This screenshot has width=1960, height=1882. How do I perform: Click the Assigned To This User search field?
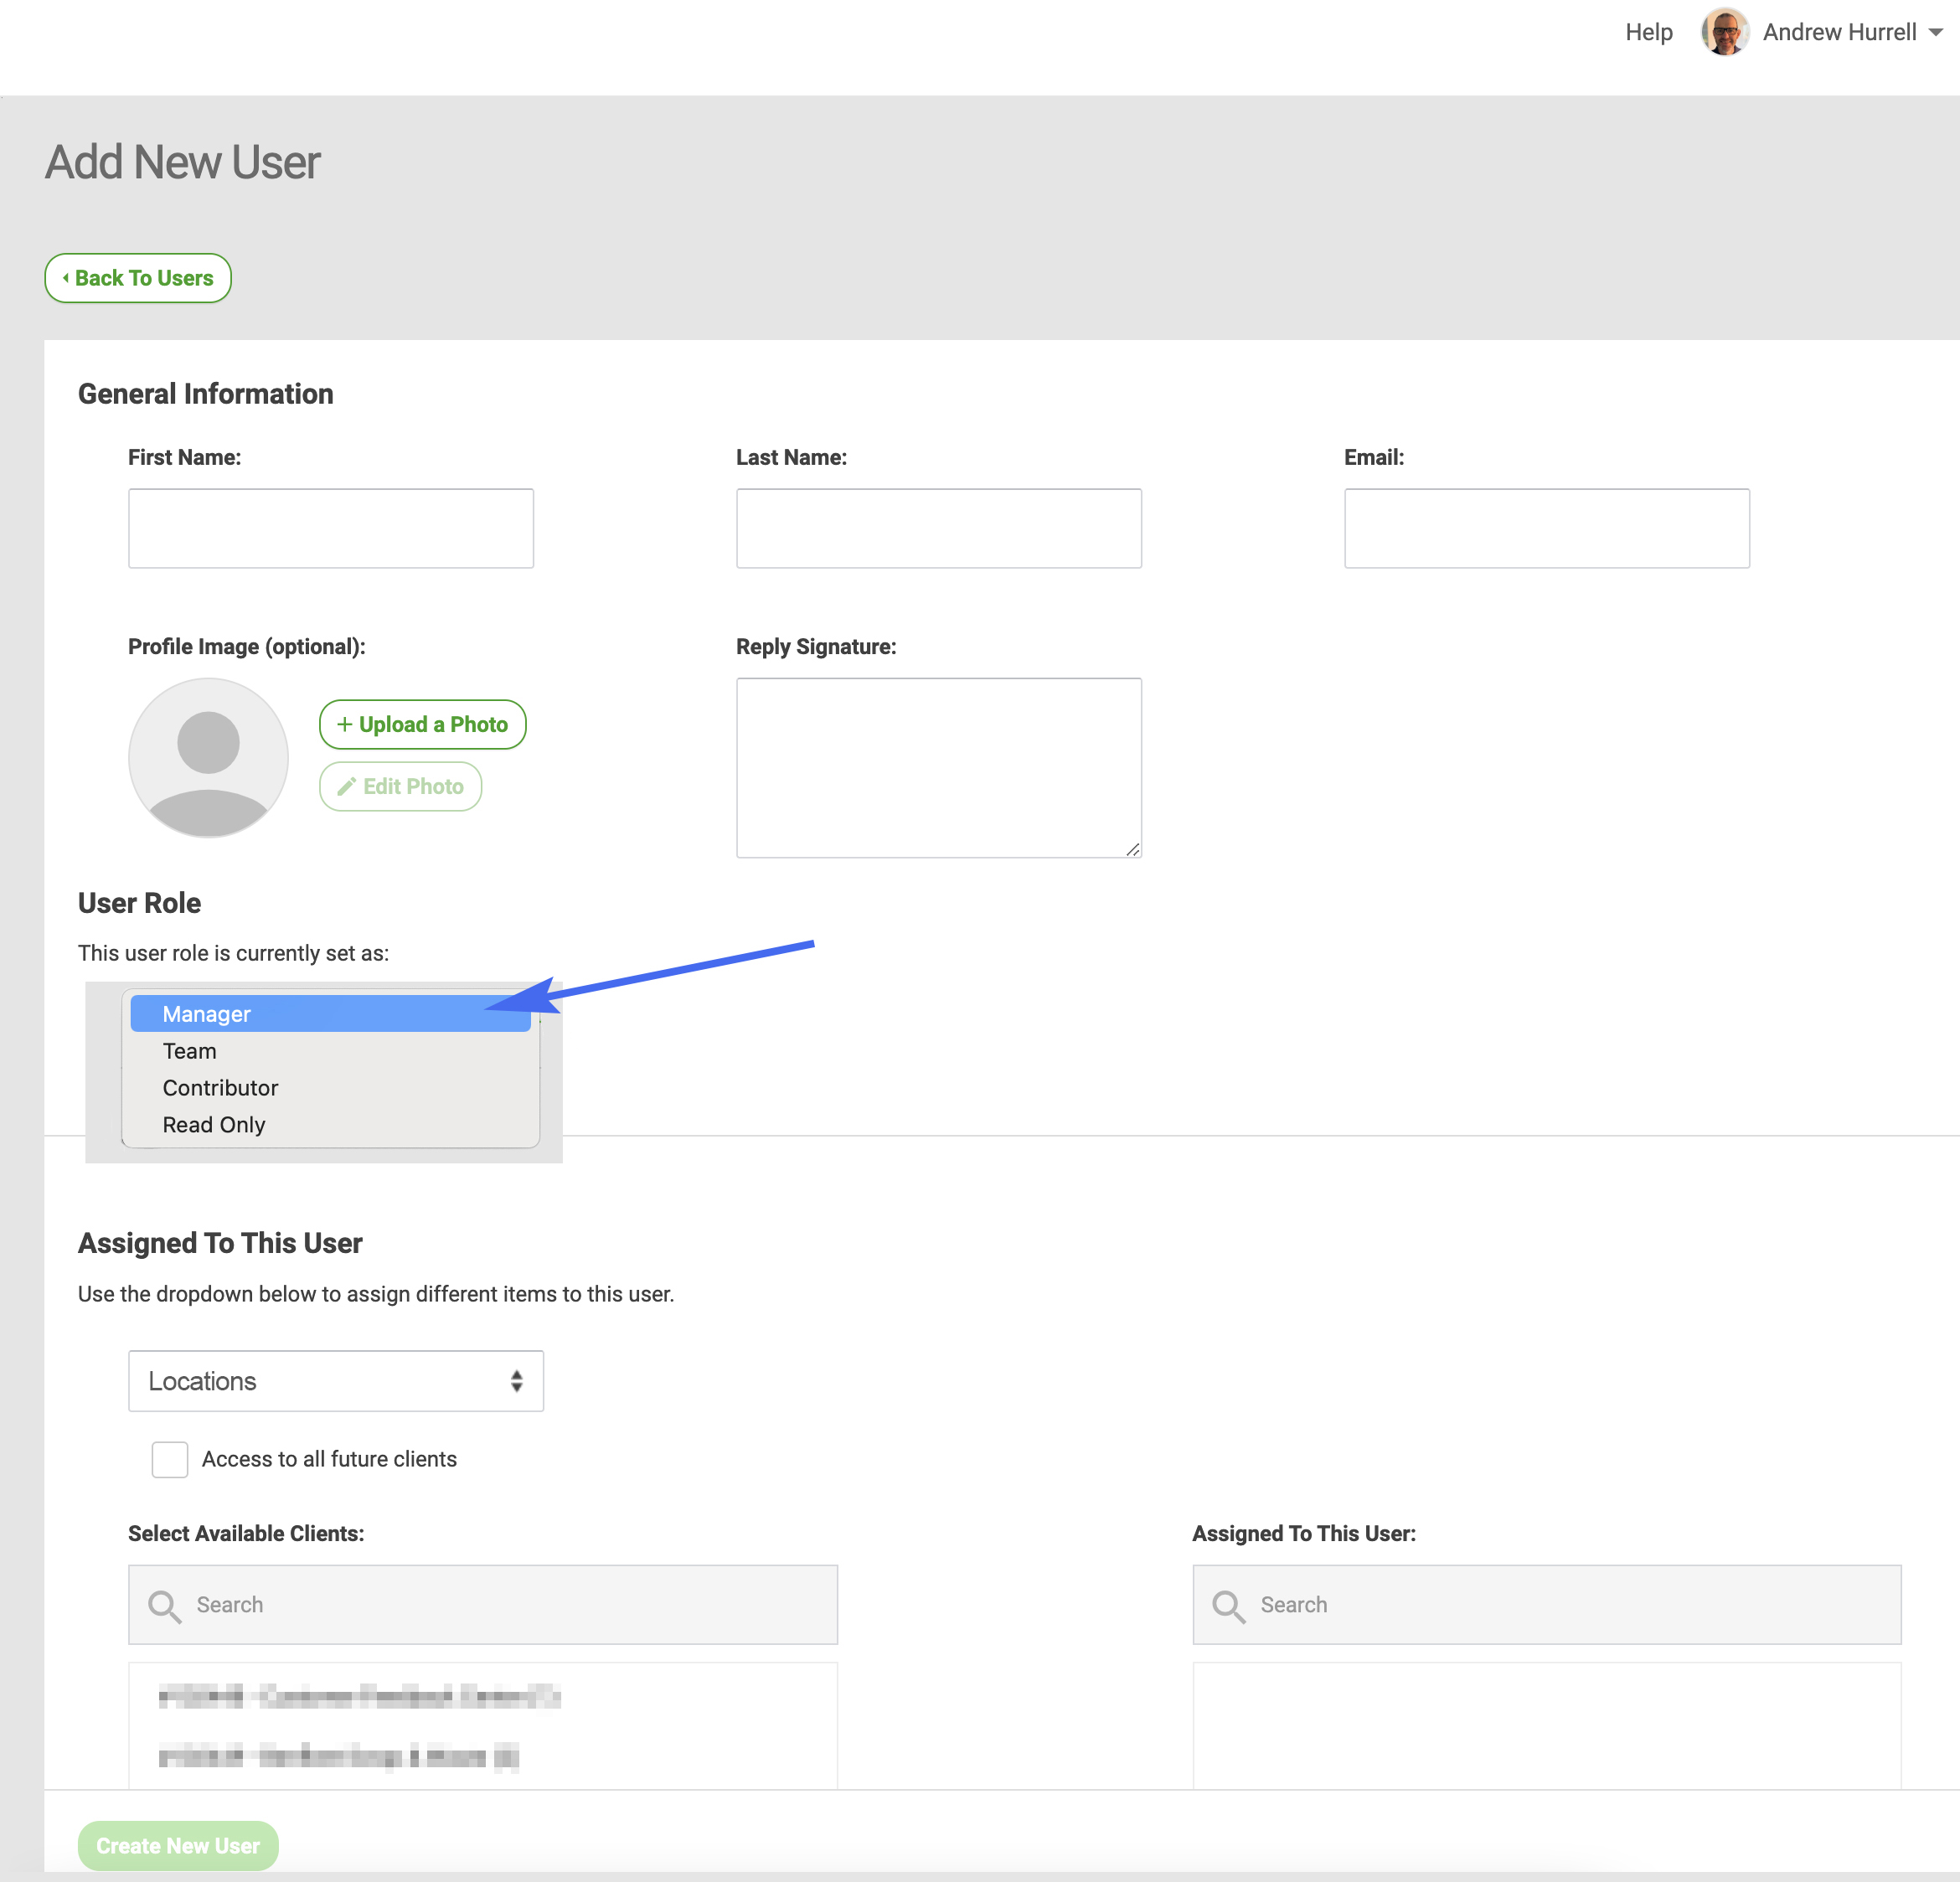point(1547,1604)
